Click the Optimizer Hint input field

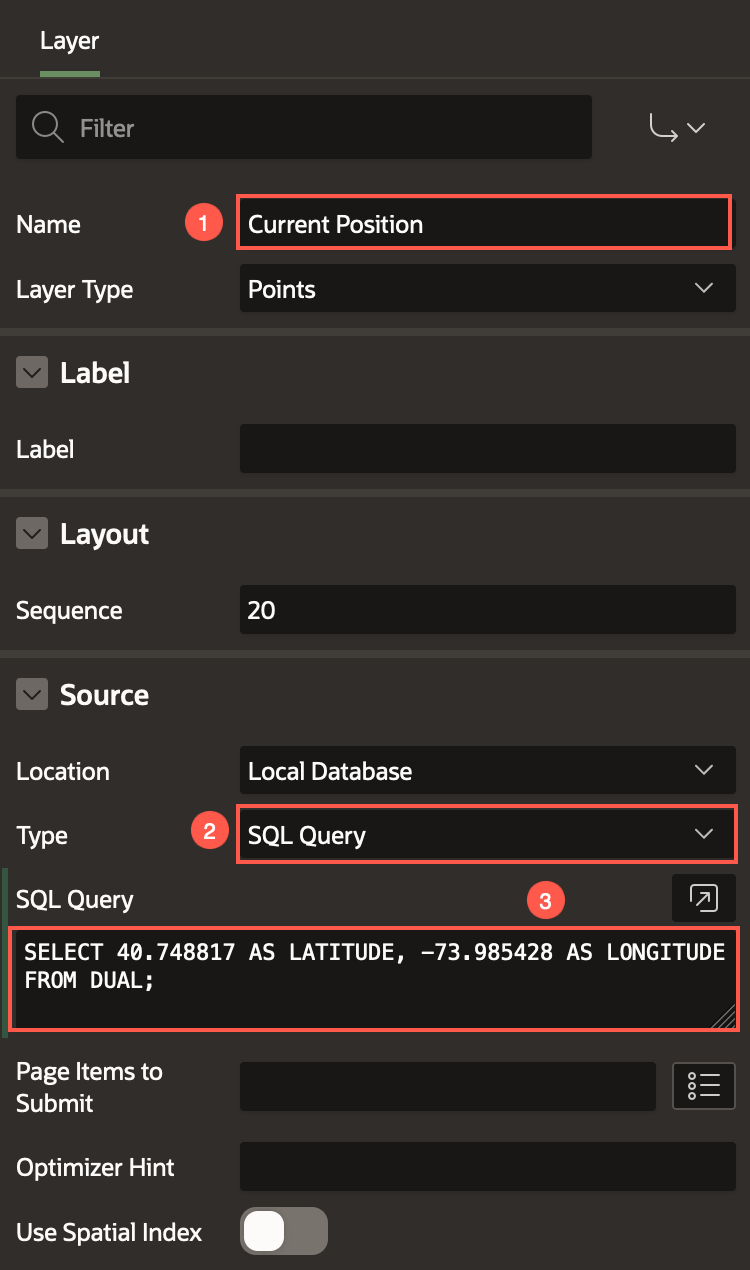(487, 1167)
